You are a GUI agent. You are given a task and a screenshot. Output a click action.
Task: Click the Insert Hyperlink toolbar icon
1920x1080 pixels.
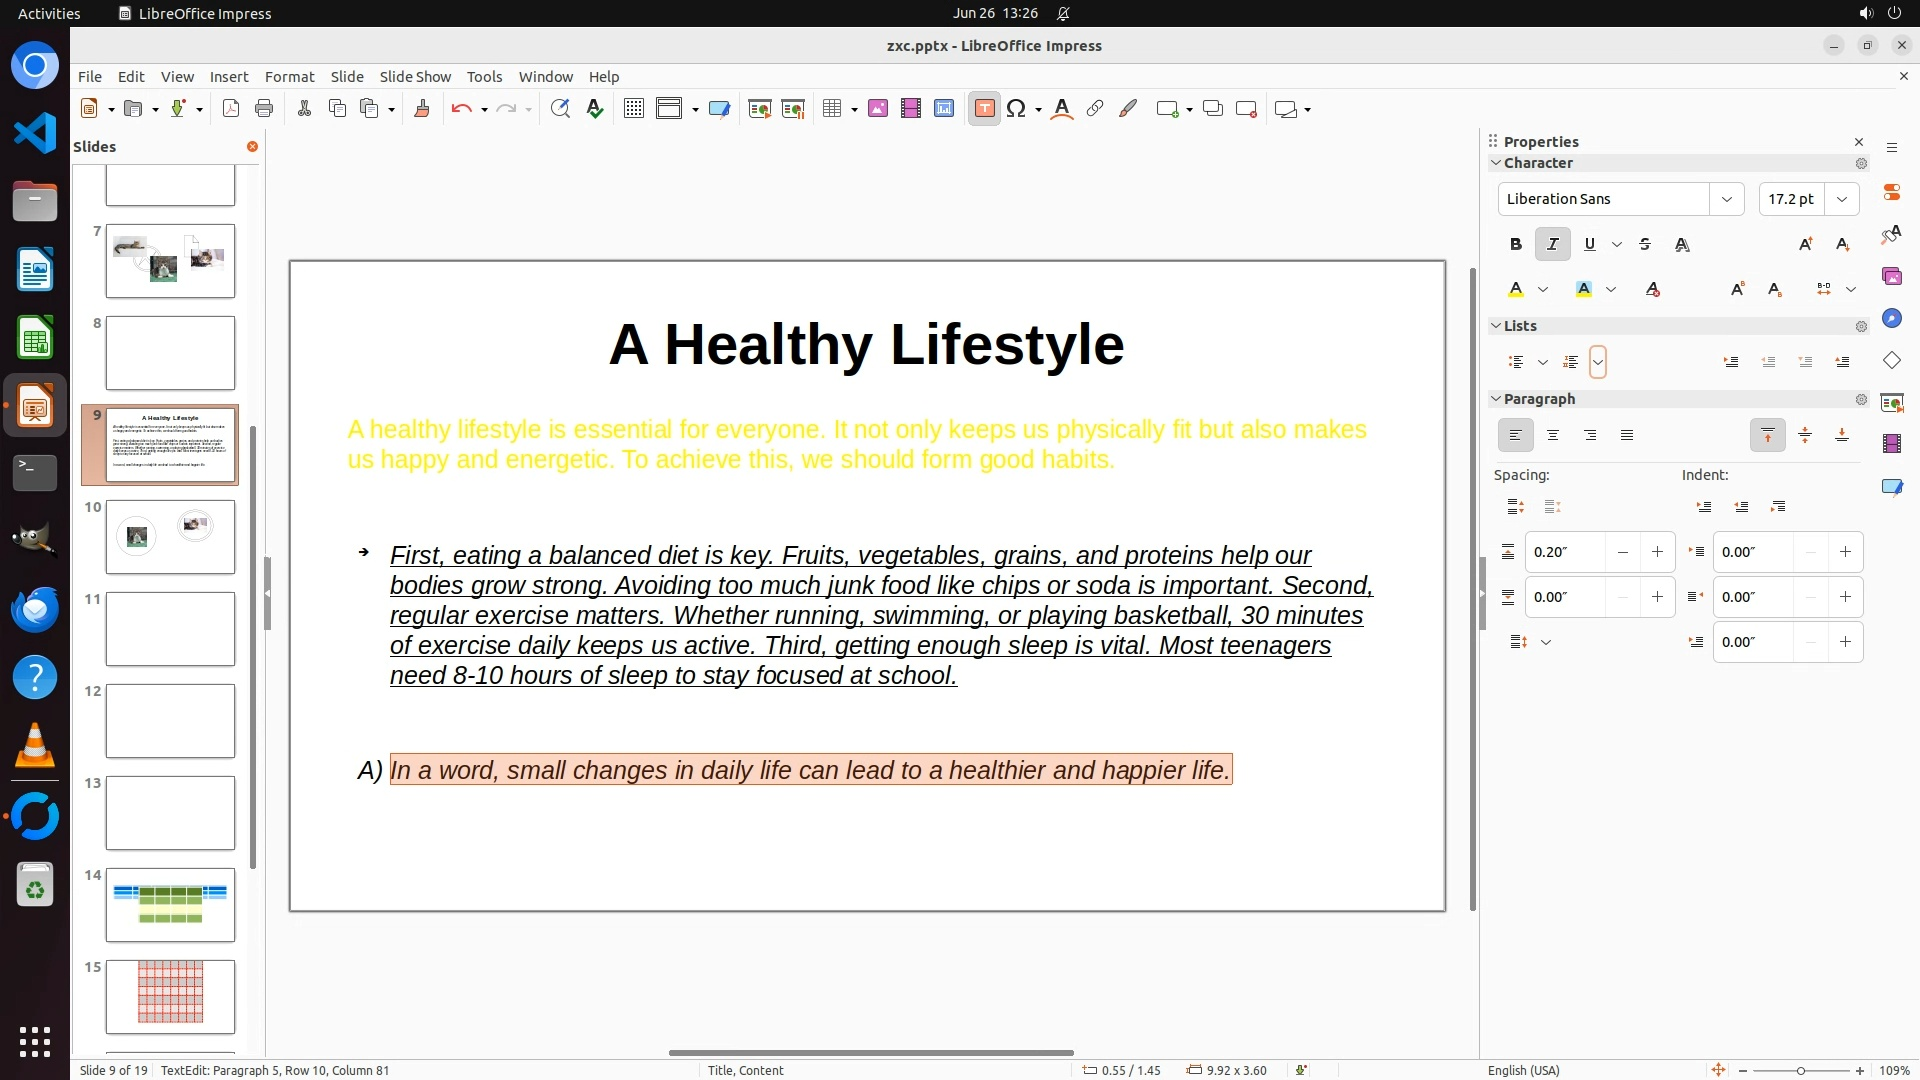point(1095,109)
